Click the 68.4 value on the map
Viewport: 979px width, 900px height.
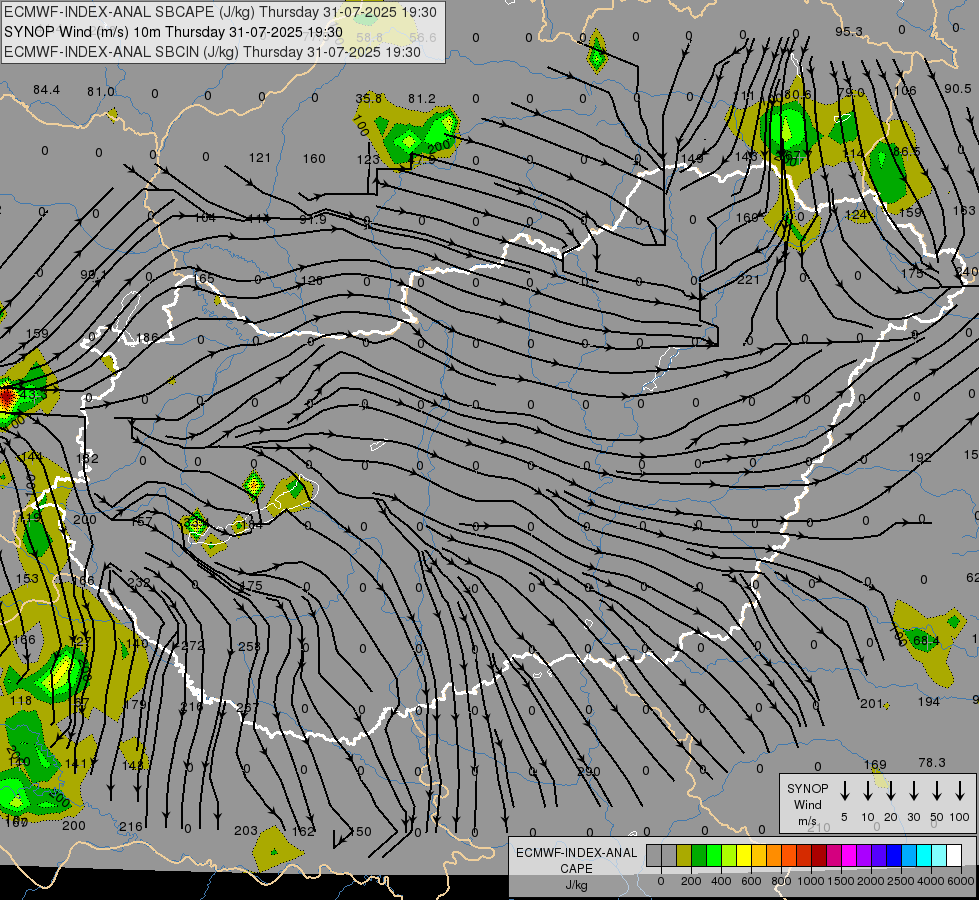click(x=926, y=640)
